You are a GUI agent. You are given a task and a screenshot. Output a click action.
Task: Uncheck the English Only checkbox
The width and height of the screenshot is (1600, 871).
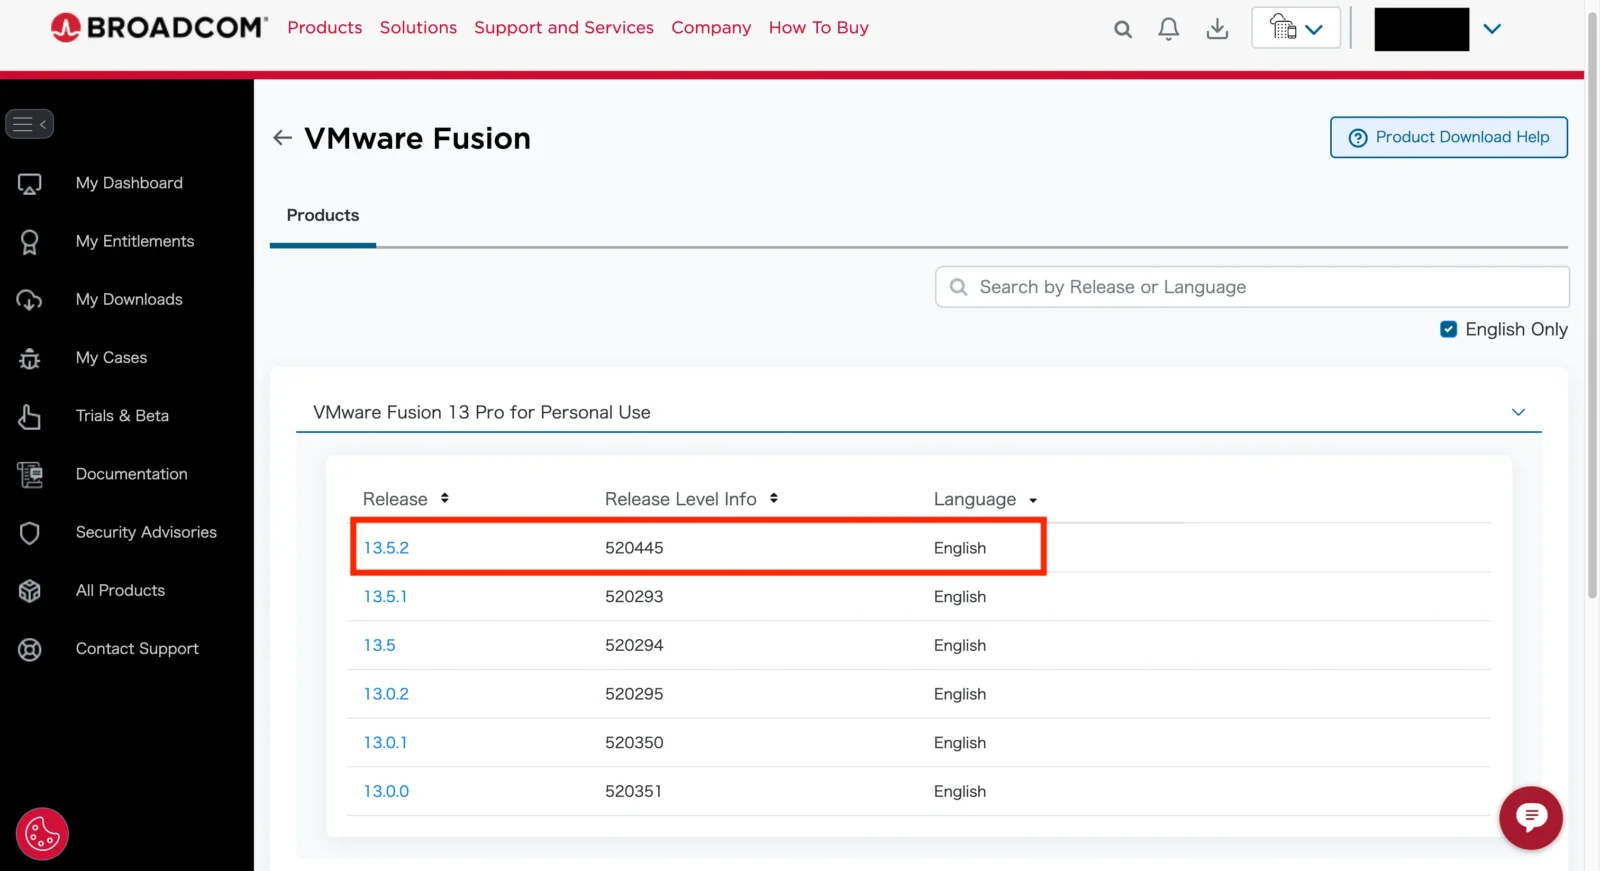1448,329
